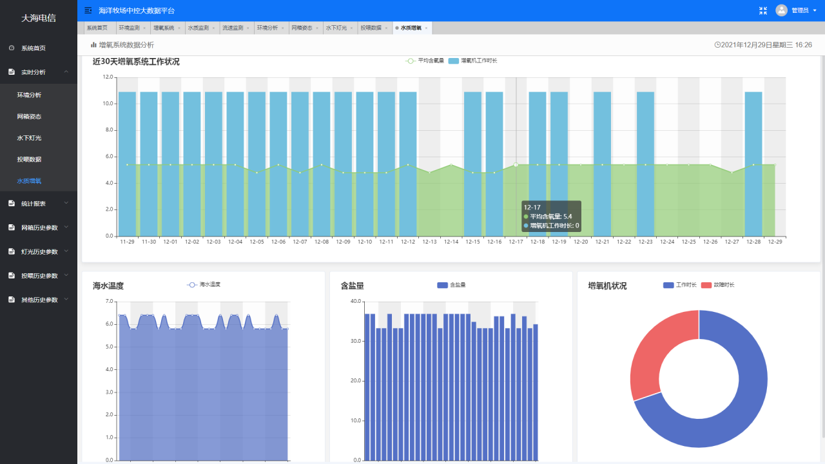Image resolution: width=826 pixels, height=465 pixels.
Task: Collapse sidebar with the hamburger menu icon
Action: coord(88,10)
